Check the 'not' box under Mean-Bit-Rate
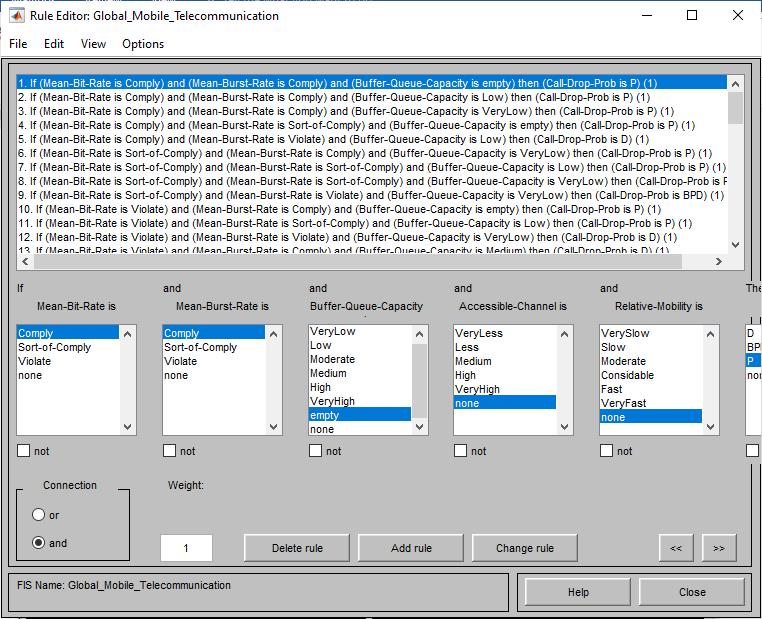 23,450
